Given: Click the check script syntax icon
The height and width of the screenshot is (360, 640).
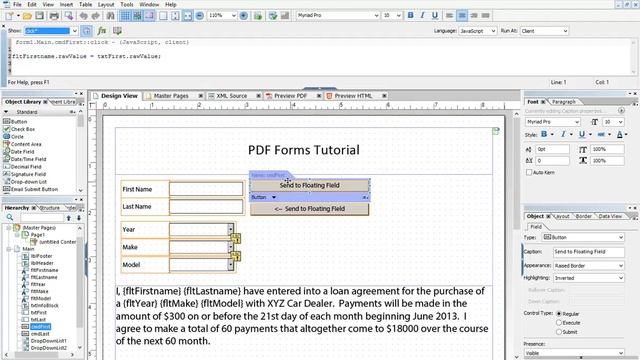Looking at the screenshot, I should (117, 31).
